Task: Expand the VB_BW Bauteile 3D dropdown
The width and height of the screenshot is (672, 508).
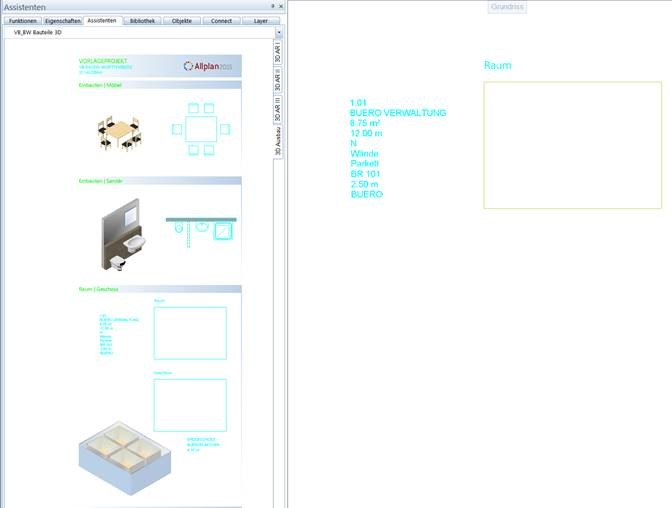Action: click(278, 33)
